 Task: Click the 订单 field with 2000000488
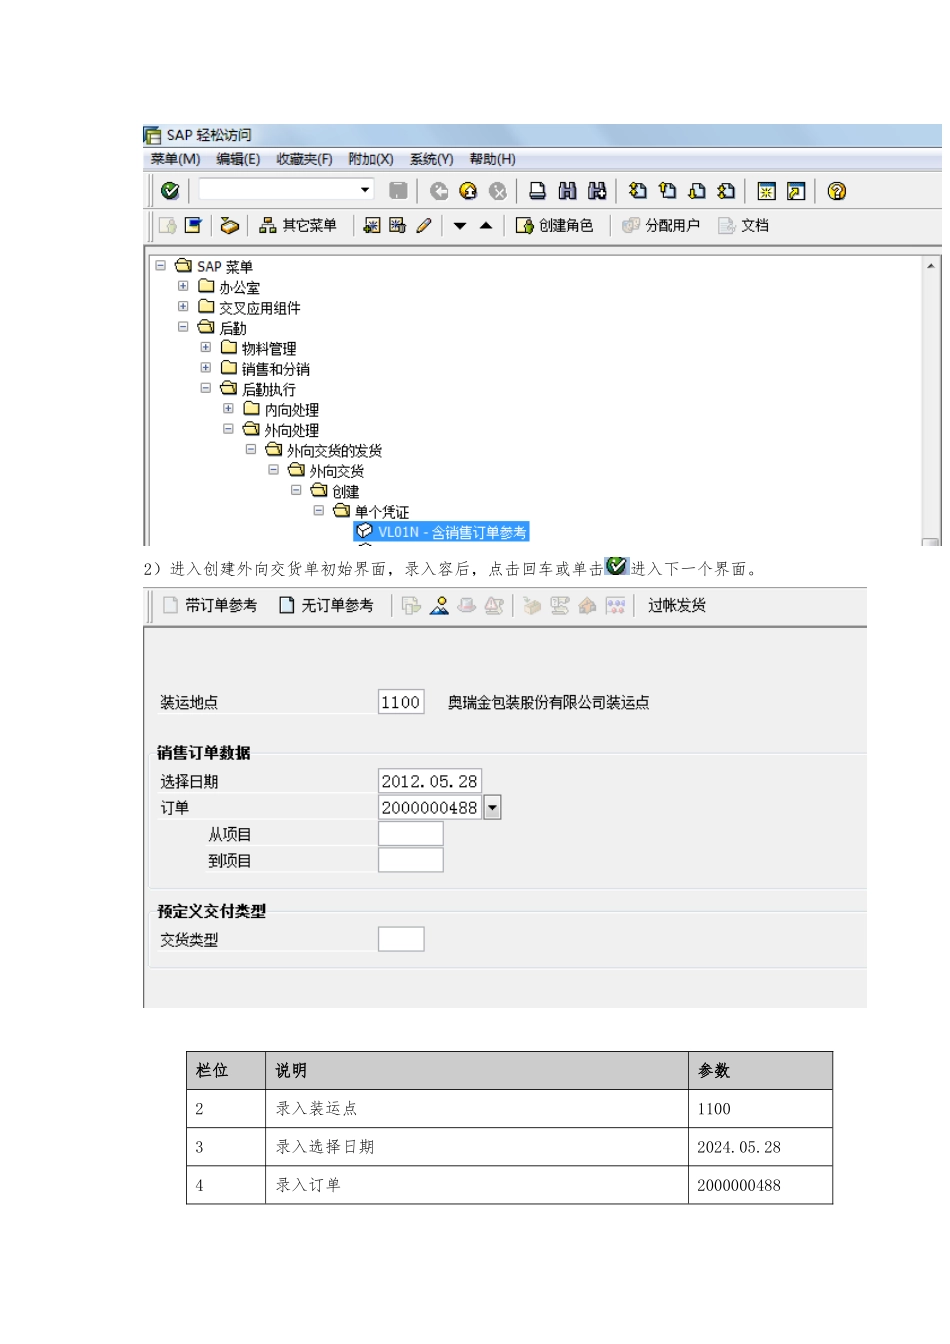click(x=430, y=807)
